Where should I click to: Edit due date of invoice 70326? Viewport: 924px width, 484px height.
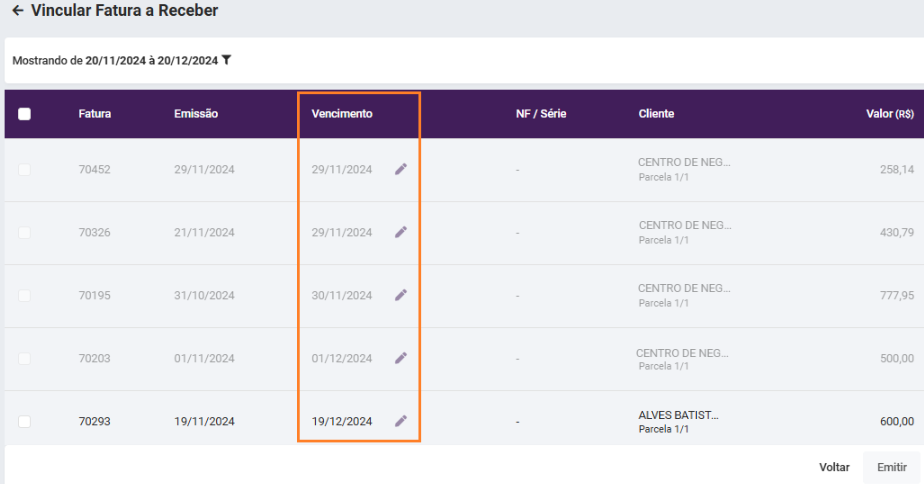point(401,232)
